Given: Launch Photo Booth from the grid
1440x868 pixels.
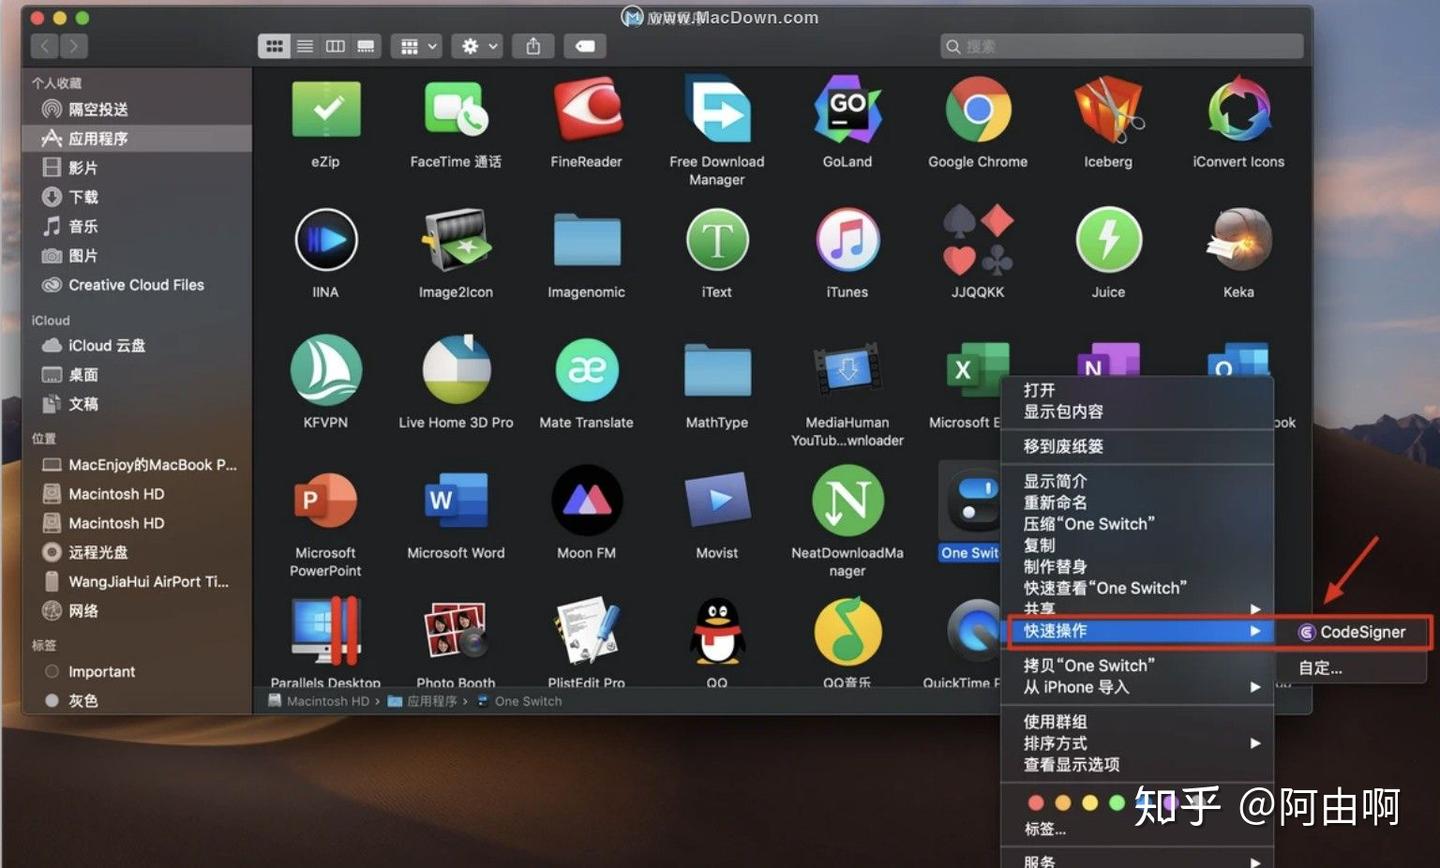Looking at the screenshot, I should 456,631.
